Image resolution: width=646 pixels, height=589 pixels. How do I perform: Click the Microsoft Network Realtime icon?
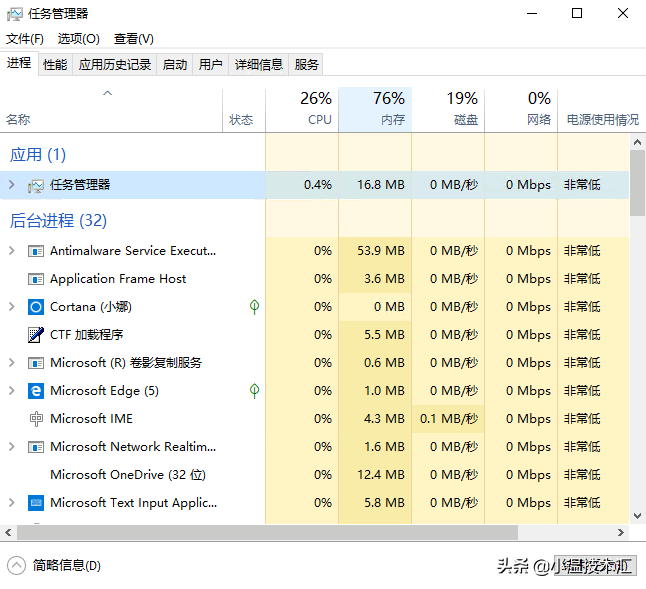pos(36,447)
